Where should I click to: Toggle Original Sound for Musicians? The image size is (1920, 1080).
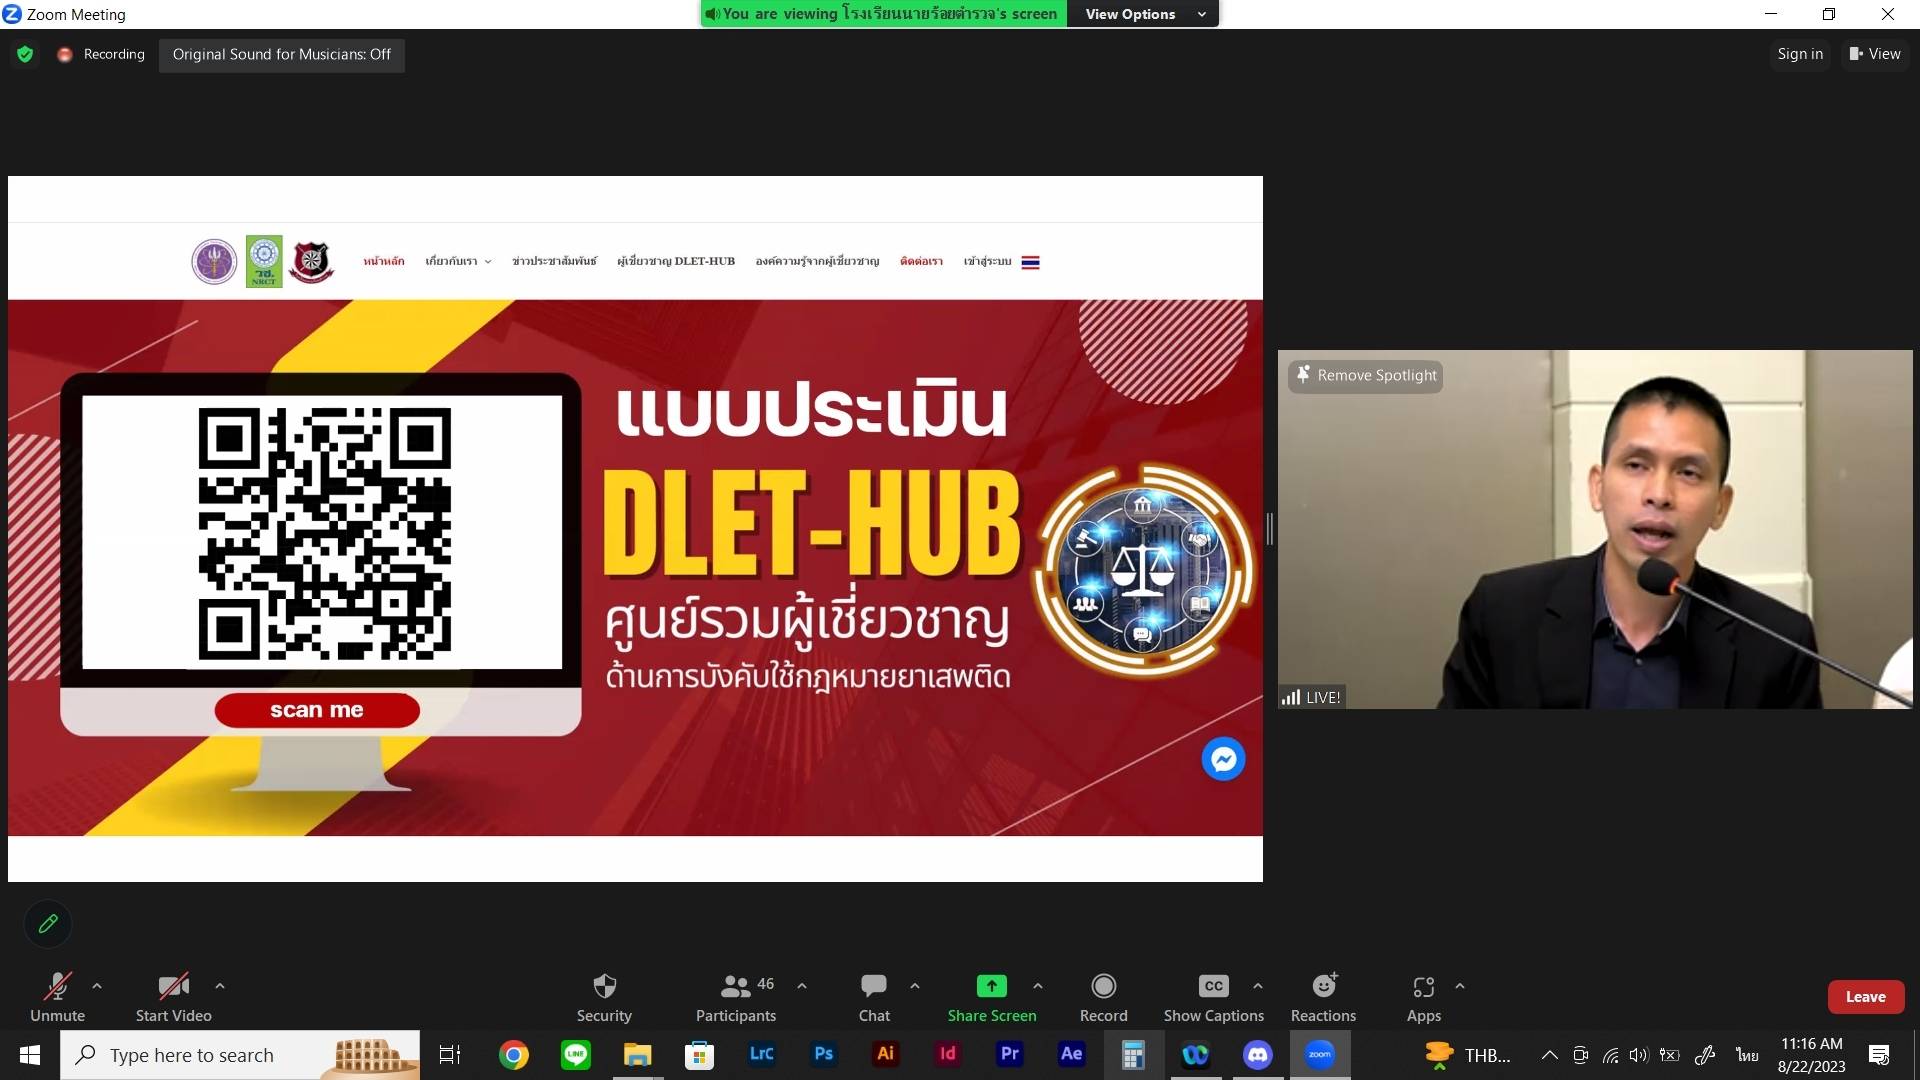pyautogui.click(x=281, y=54)
